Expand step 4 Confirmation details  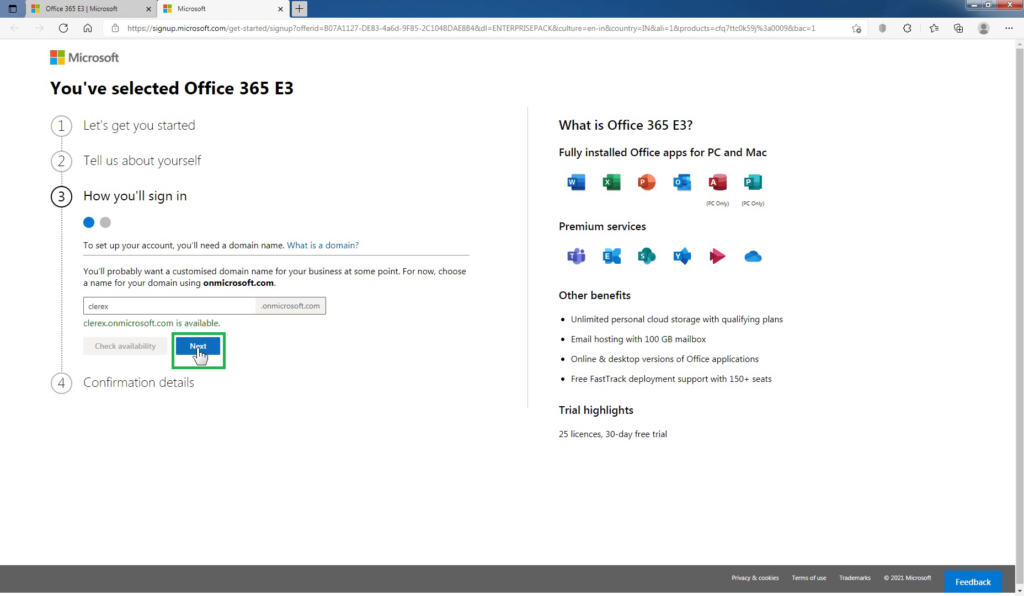tap(138, 383)
